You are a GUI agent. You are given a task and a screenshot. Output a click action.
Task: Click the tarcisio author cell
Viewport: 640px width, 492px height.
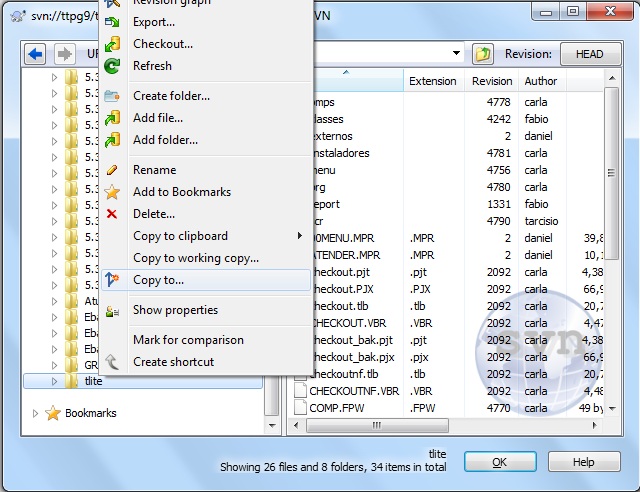tap(541, 221)
